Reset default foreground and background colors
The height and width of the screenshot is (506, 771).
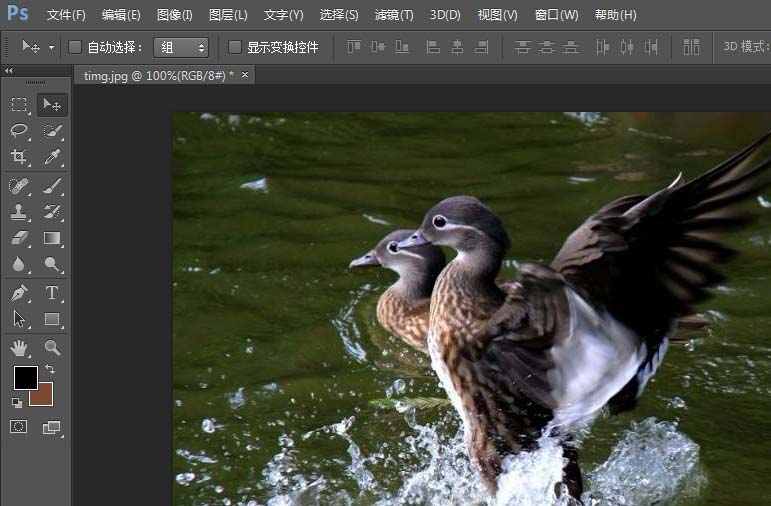[17, 403]
